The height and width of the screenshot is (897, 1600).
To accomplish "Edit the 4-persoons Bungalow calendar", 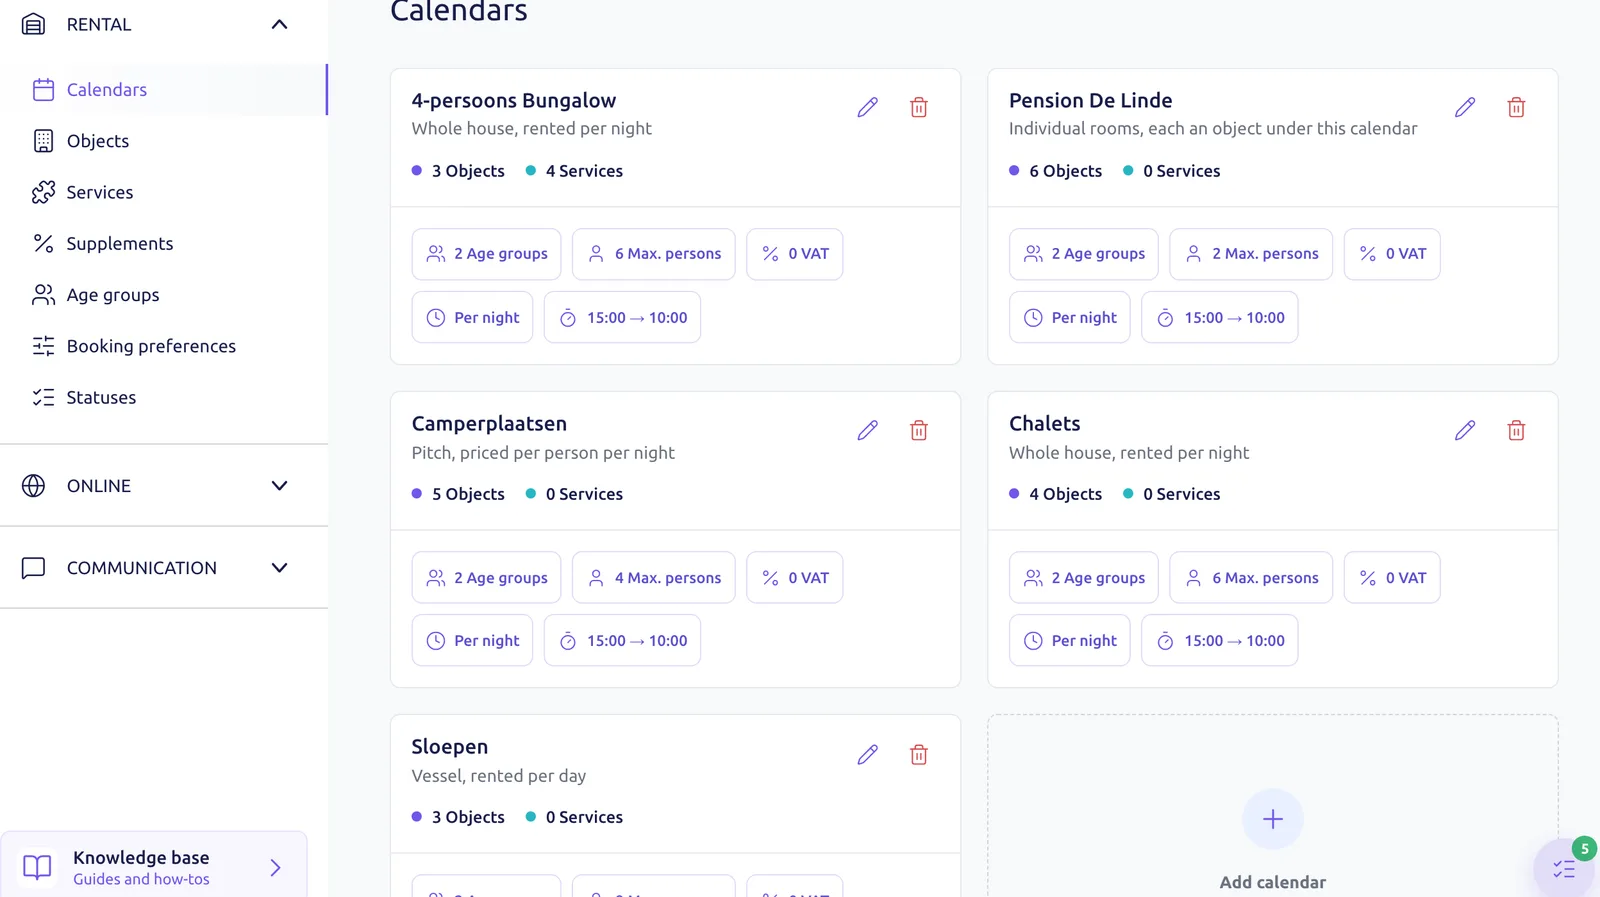I will point(867,107).
